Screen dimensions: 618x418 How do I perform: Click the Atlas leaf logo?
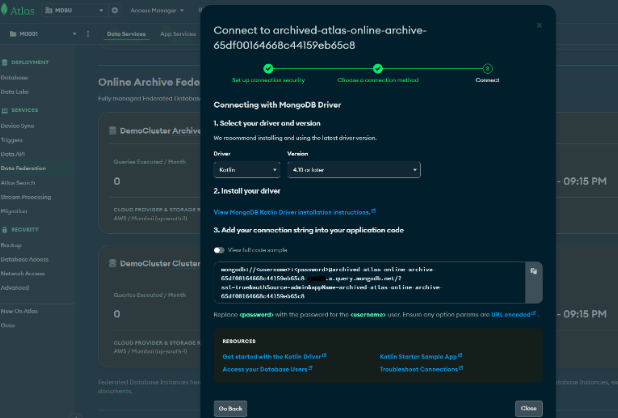pos(4,9)
